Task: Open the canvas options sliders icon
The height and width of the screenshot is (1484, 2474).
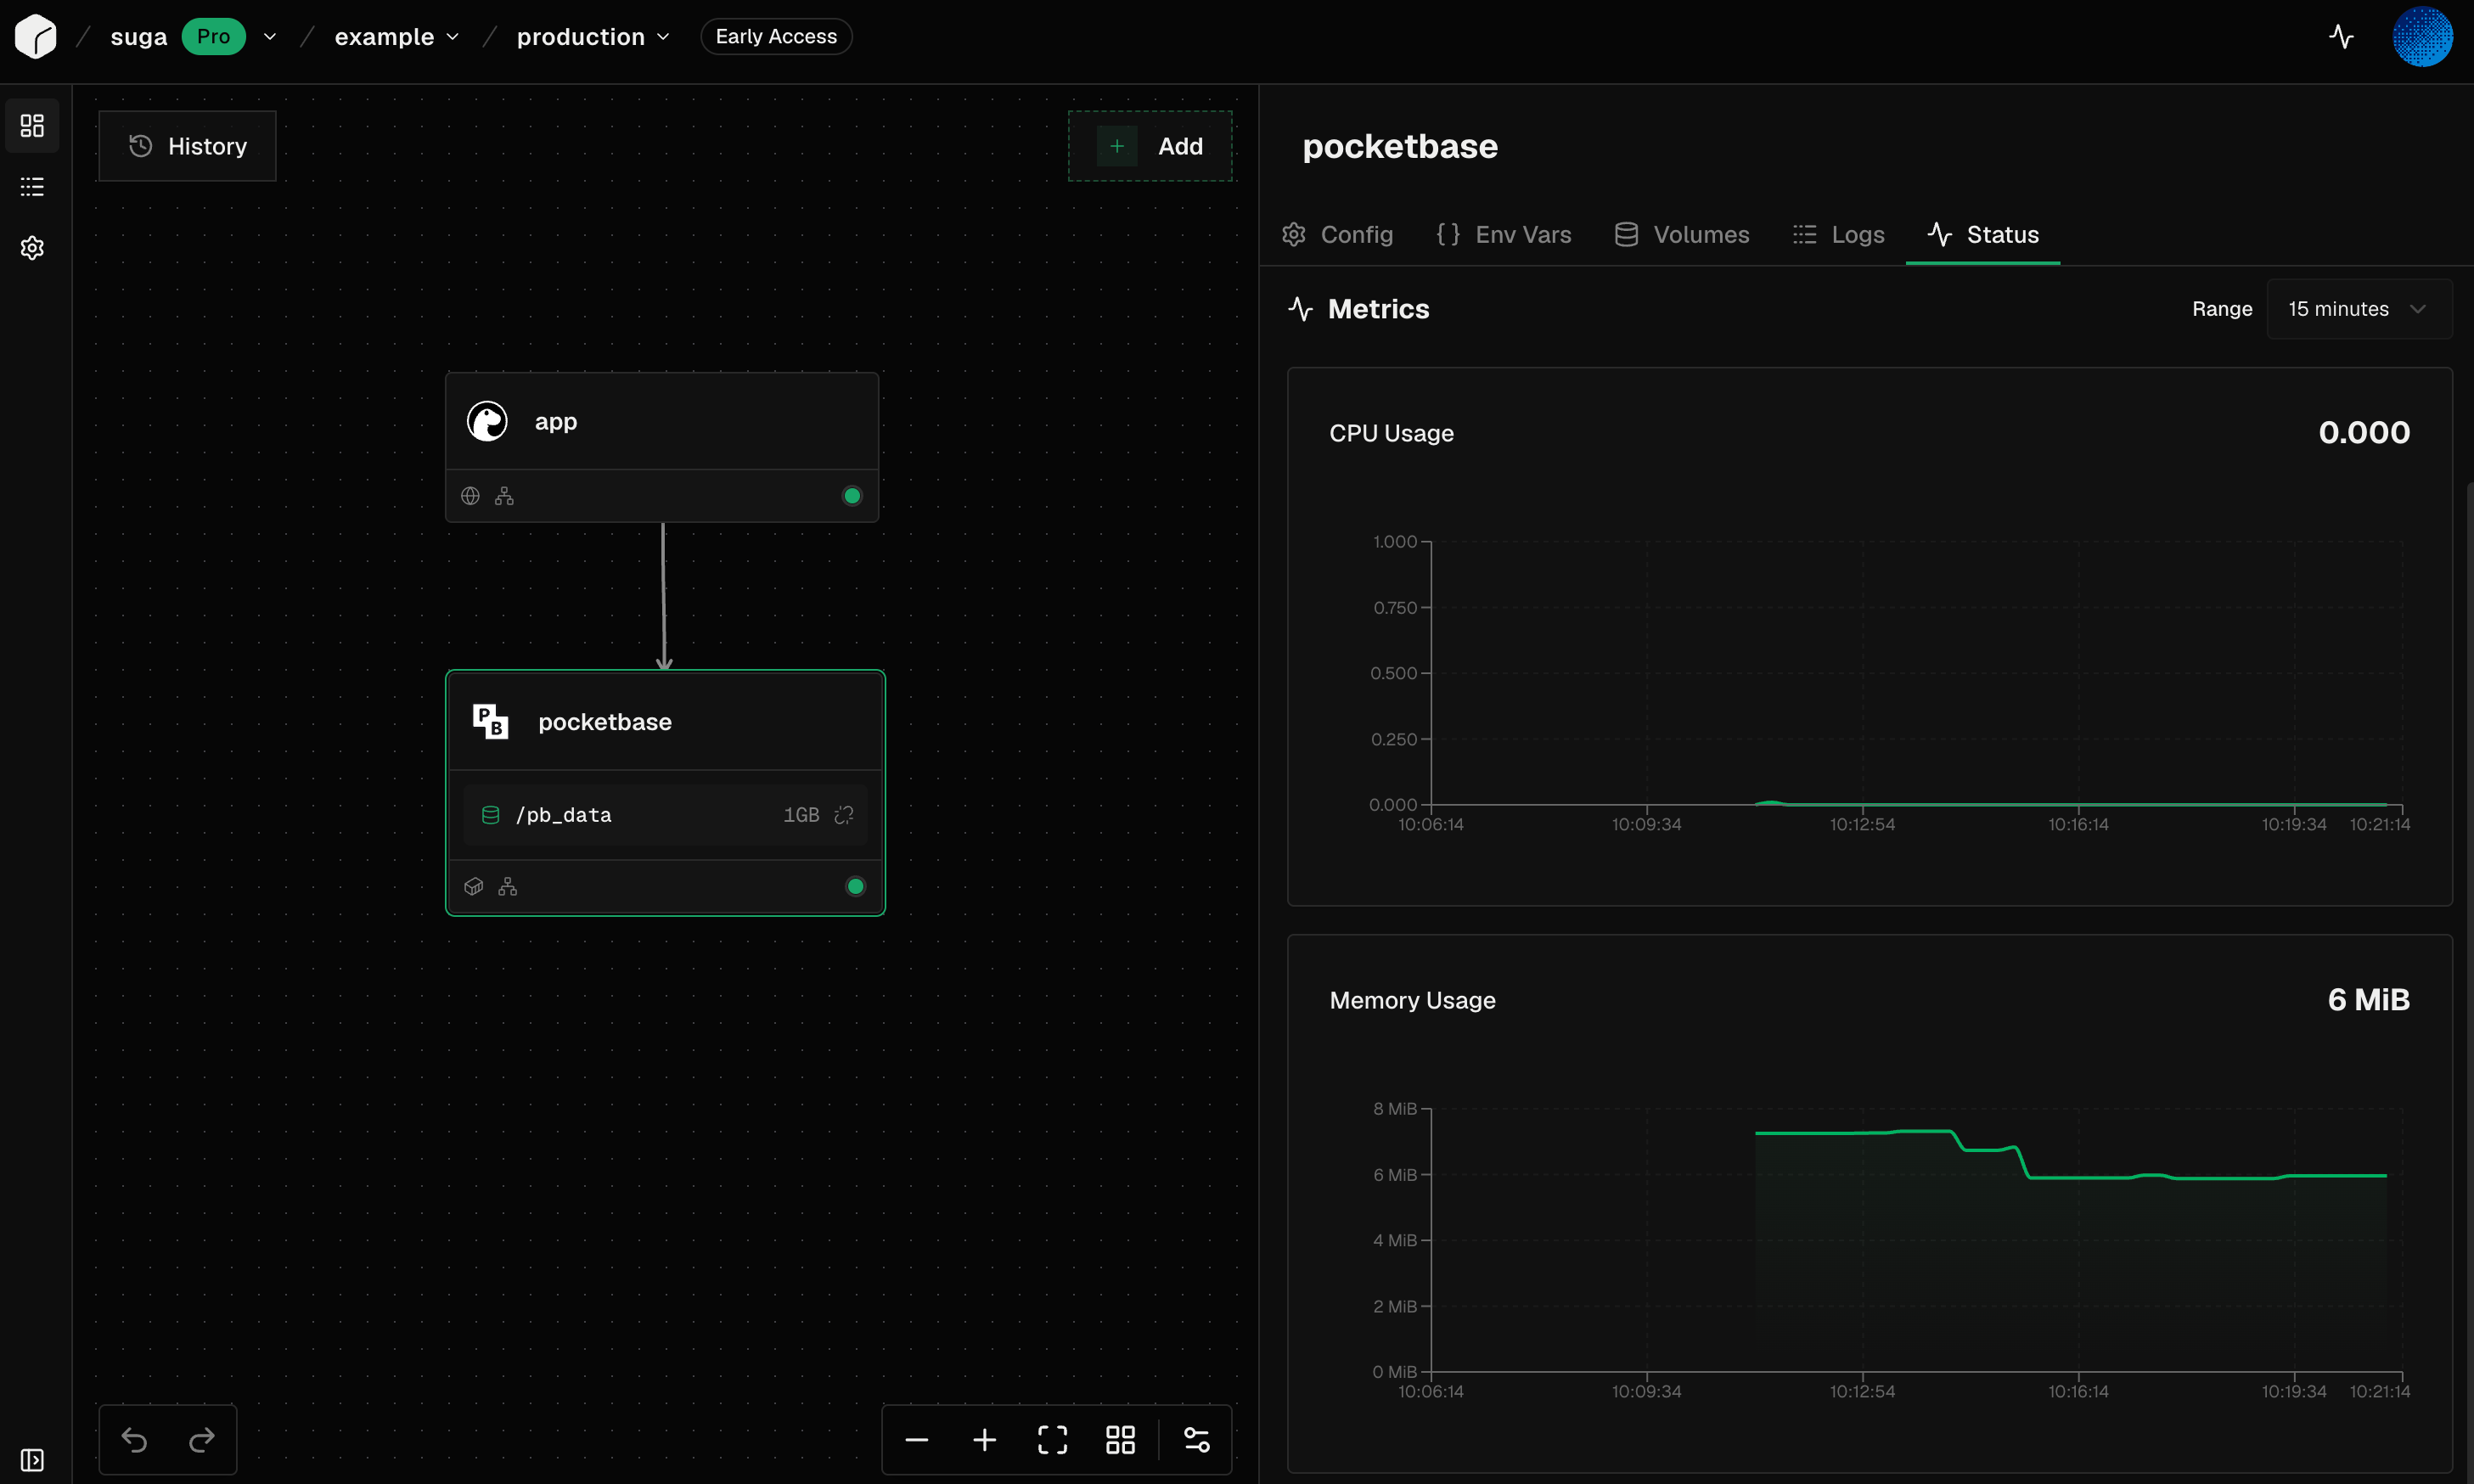Action: pos(1197,1440)
